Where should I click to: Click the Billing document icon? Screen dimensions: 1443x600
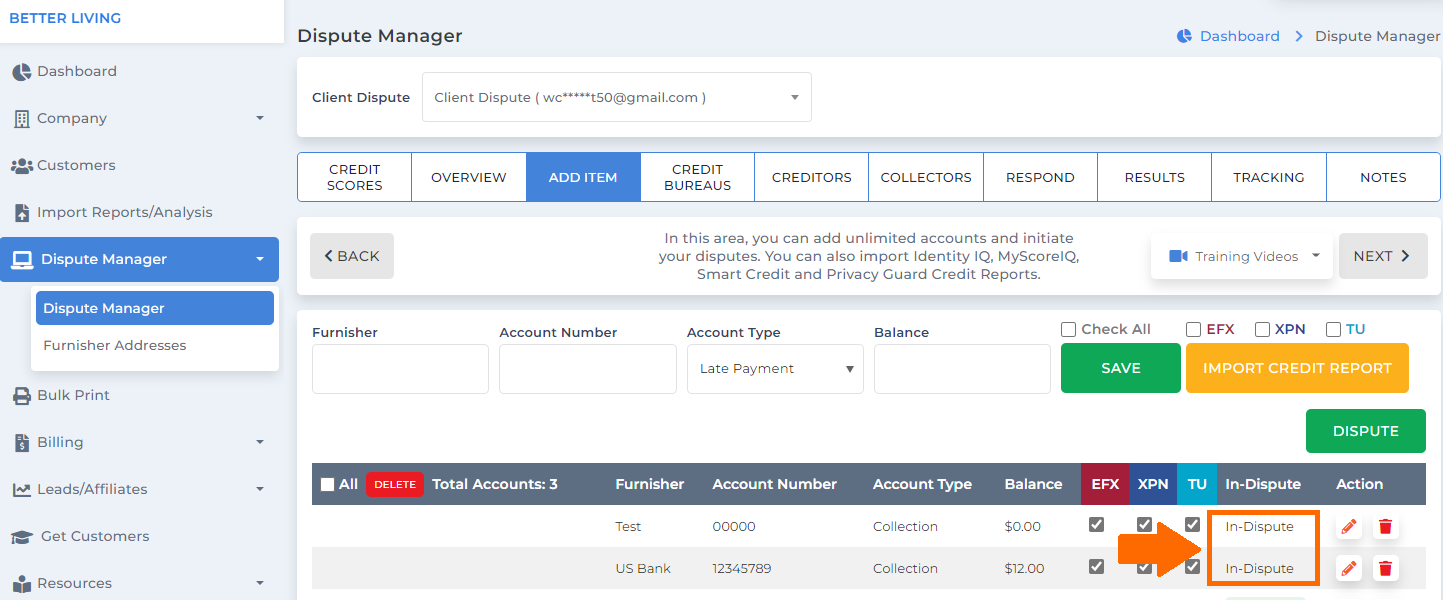pyautogui.click(x=21, y=443)
